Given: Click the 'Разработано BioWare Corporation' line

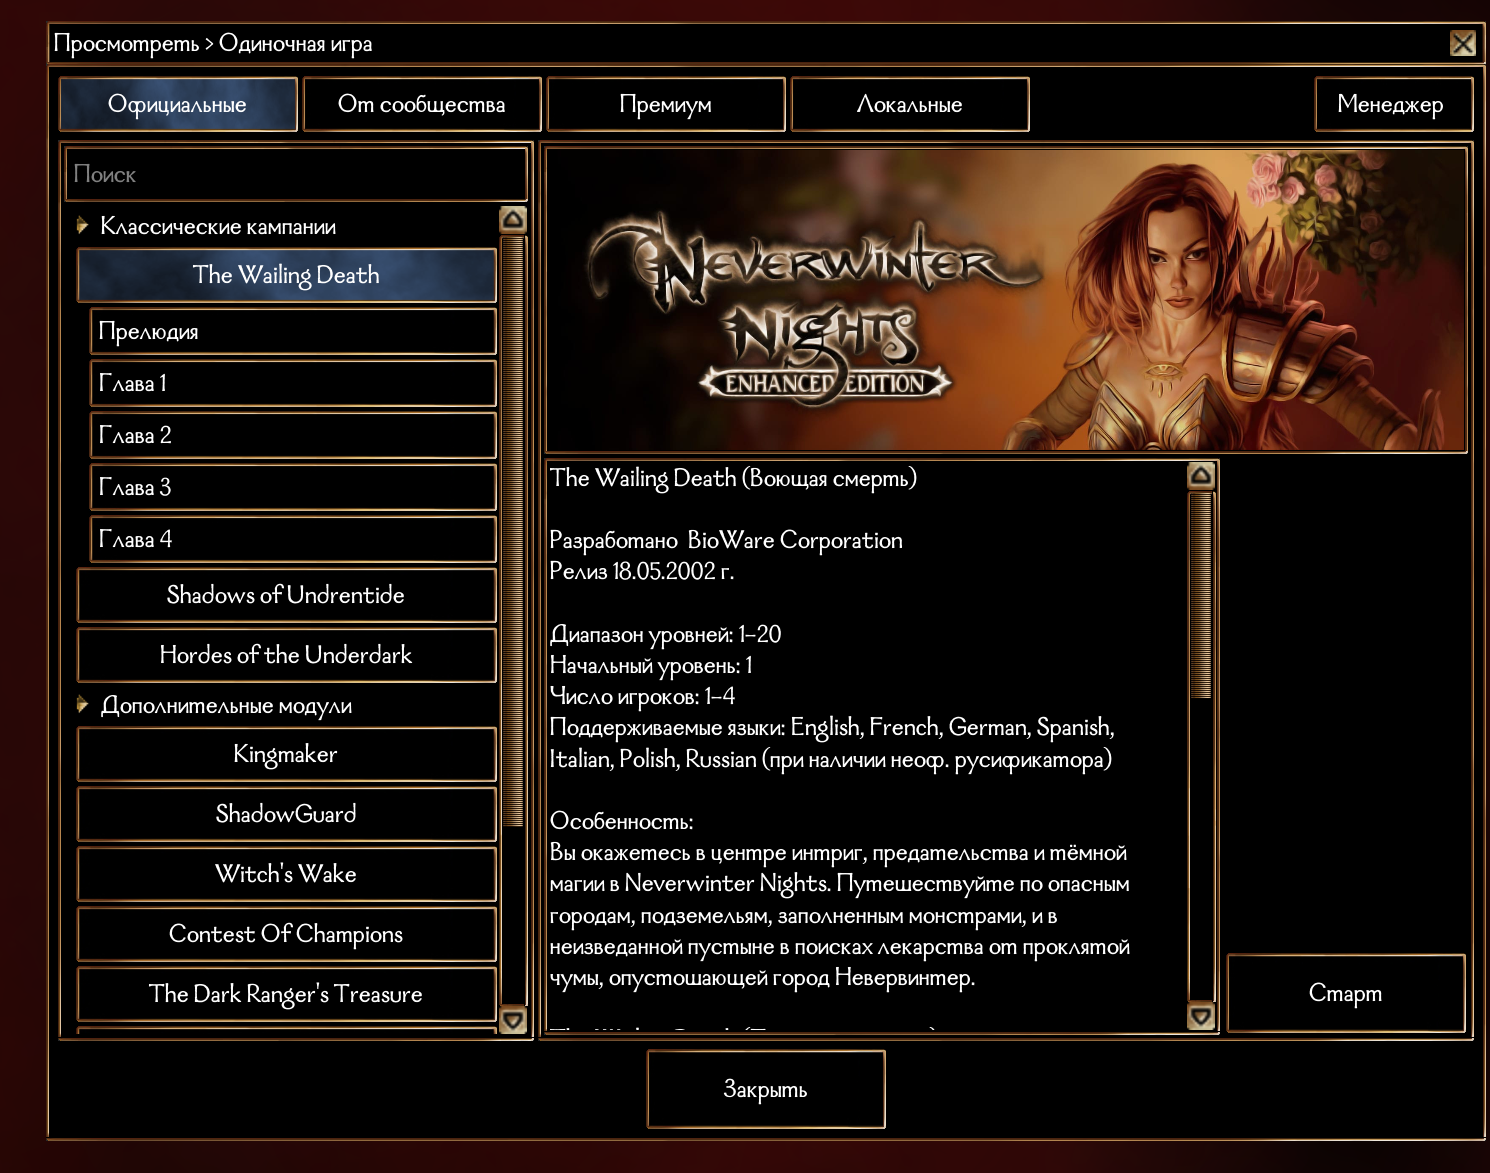Looking at the screenshot, I should (x=726, y=541).
